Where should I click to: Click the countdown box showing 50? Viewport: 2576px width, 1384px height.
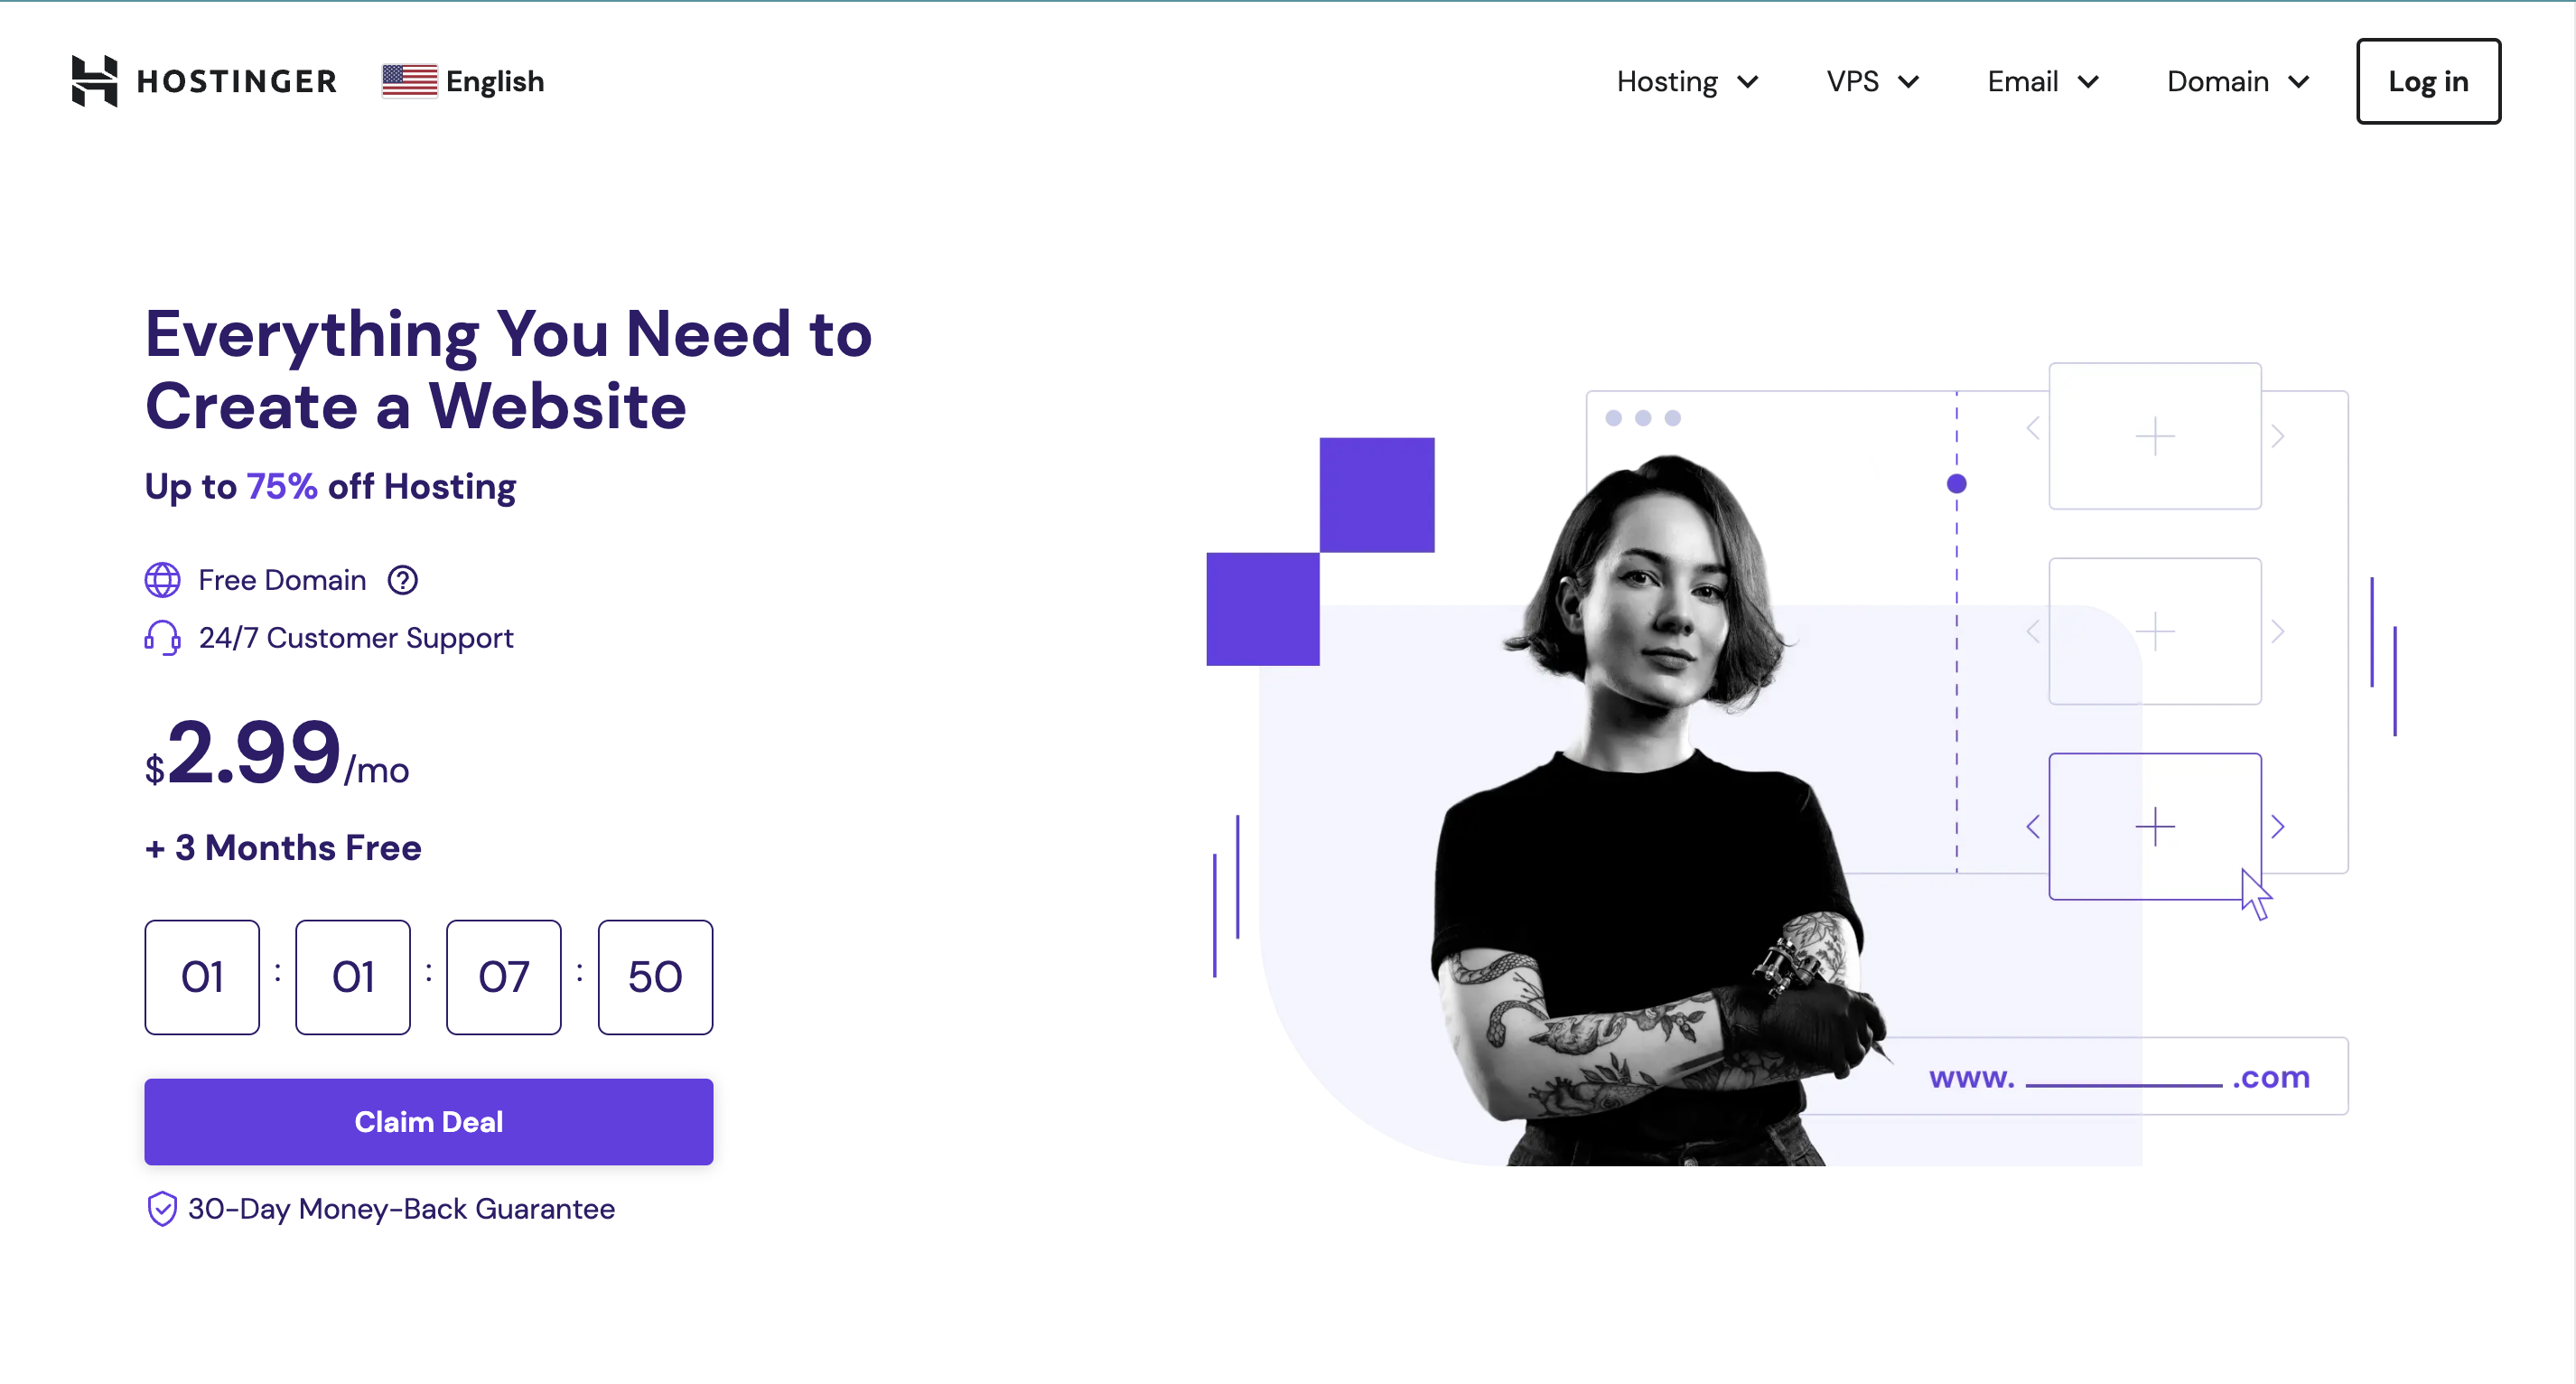pos(655,977)
